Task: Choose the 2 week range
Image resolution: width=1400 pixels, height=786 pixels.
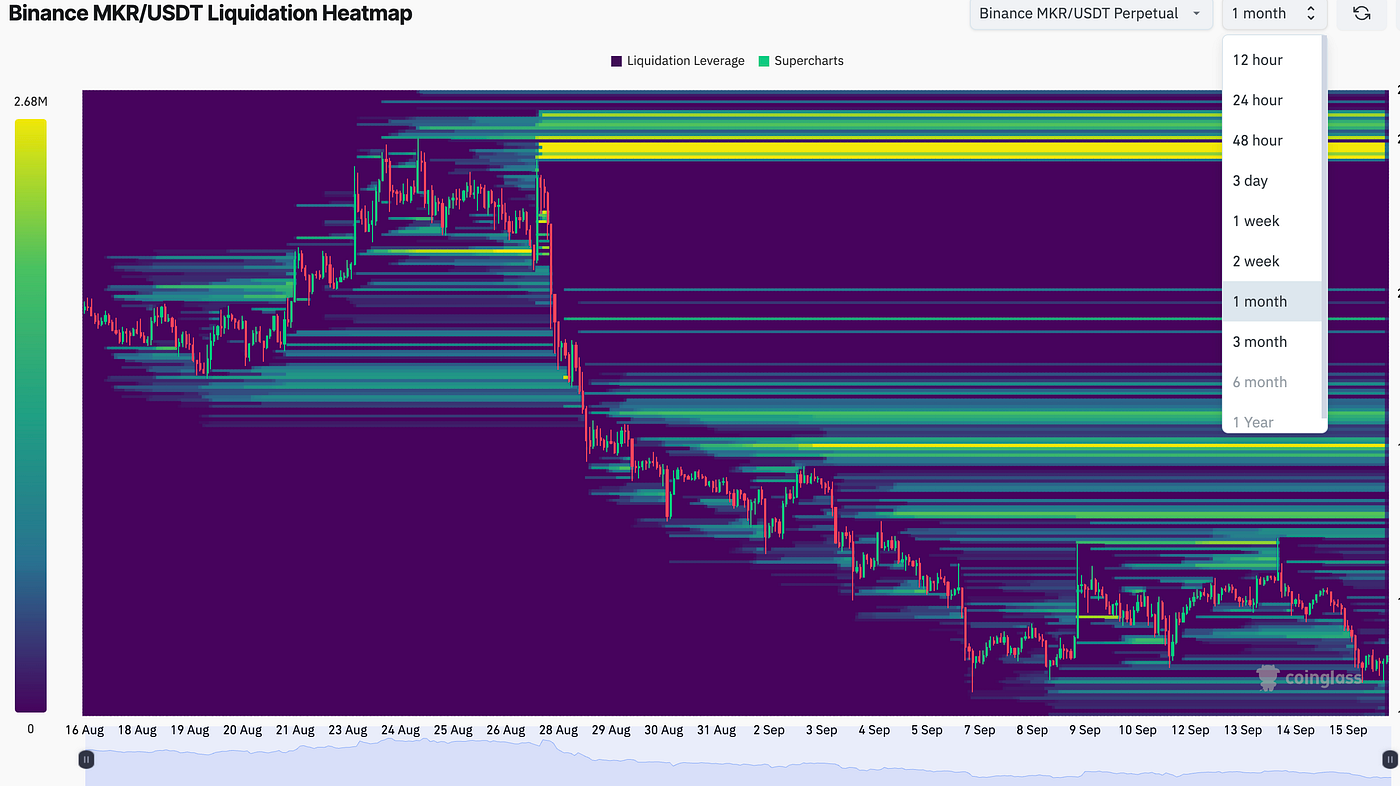Action: pos(1272,261)
